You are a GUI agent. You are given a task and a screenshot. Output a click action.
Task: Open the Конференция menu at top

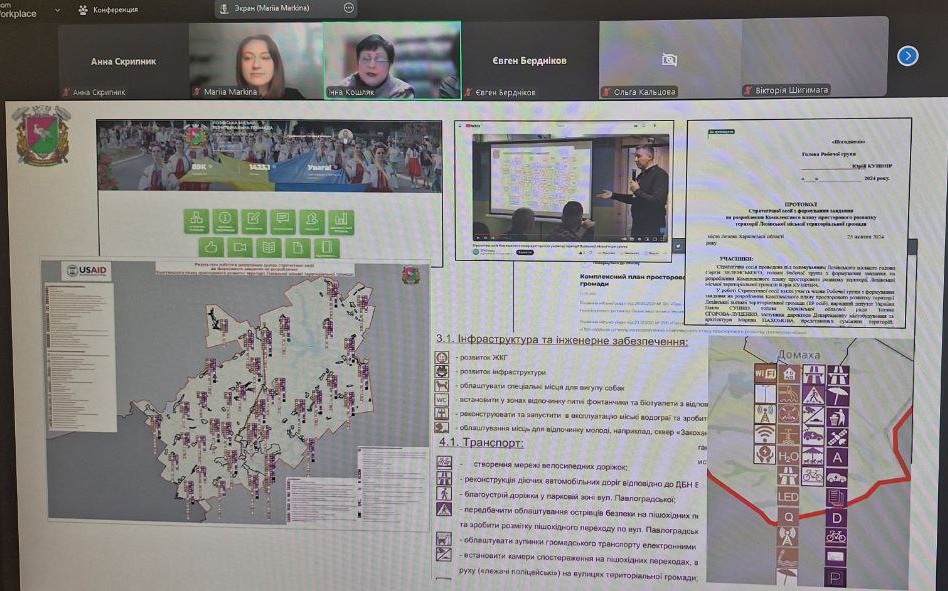pyautogui.click(x=115, y=9)
